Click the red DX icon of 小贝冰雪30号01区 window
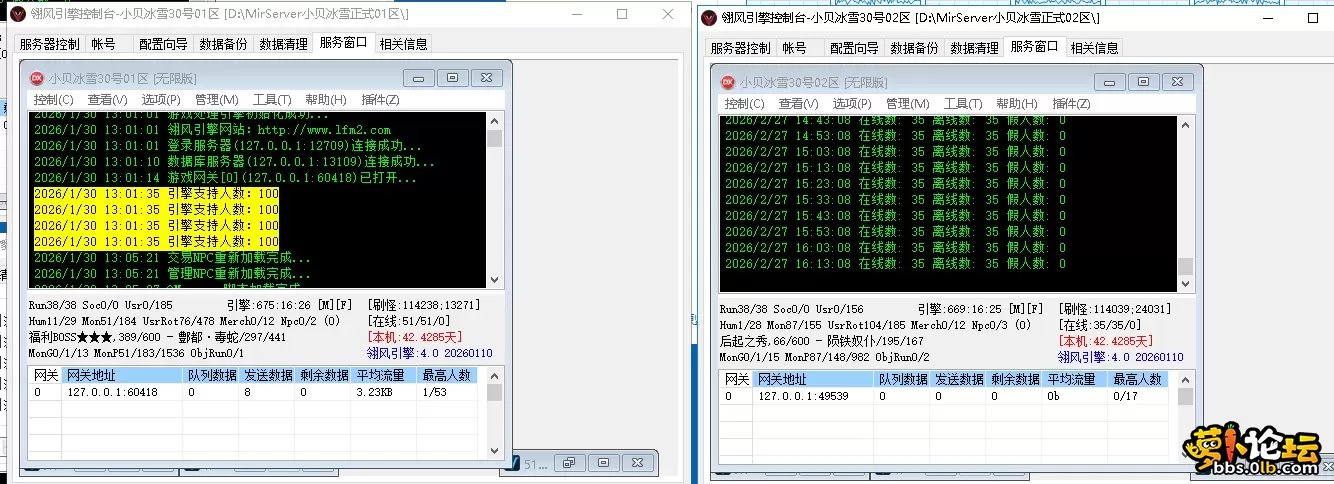 pyautogui.click(x=37, y=78)
